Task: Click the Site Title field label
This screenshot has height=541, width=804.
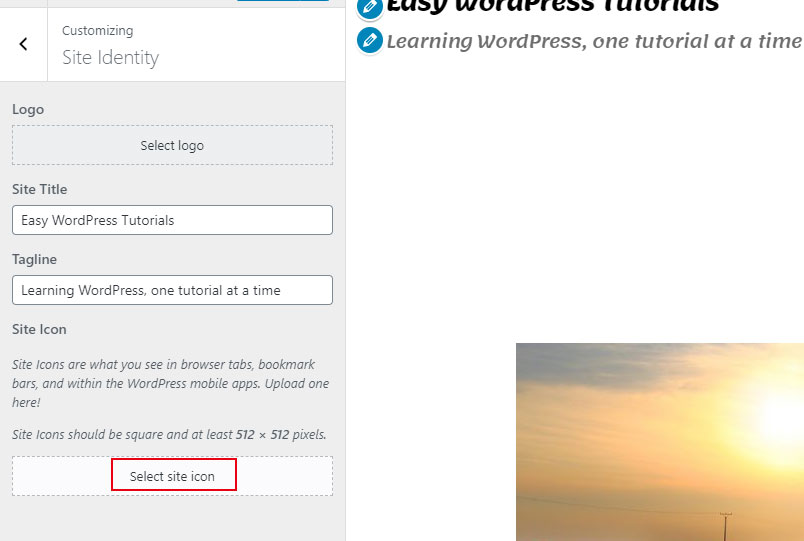Action: pyautogui.click(x=40, y=189)
